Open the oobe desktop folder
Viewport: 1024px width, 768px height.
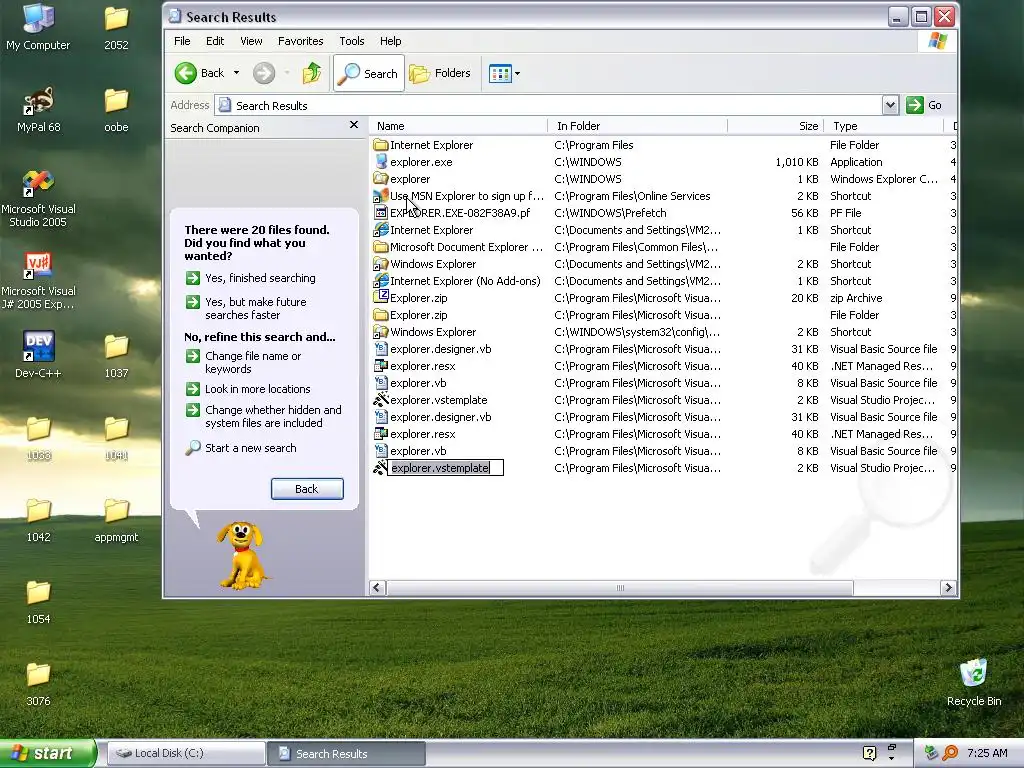coord(116,109)
